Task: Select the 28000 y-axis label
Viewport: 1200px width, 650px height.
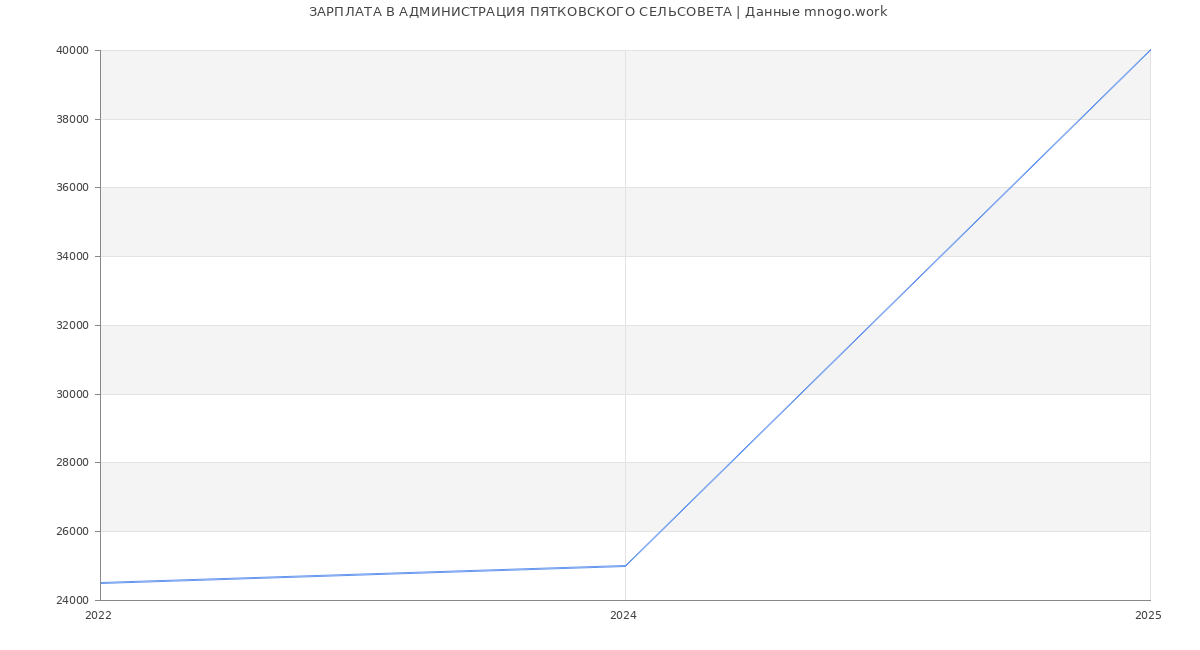Action: point(72,463)
